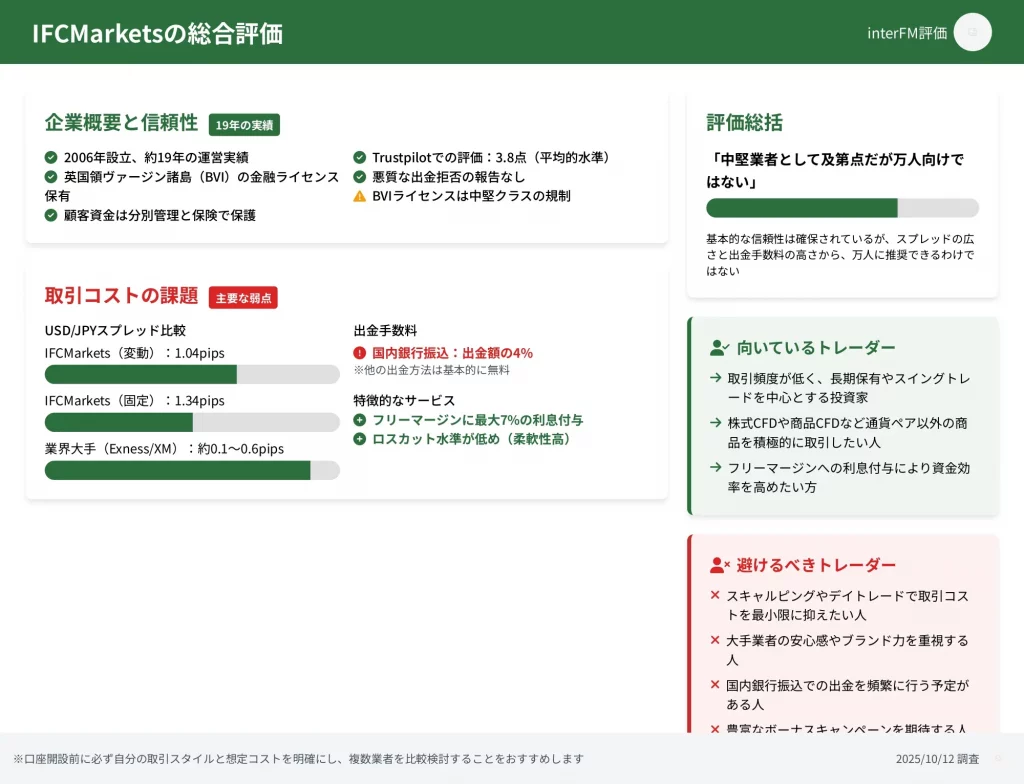Click the person-x icon by 避けるべきトレーダー
1024x784 pixels.
(720, 565)
